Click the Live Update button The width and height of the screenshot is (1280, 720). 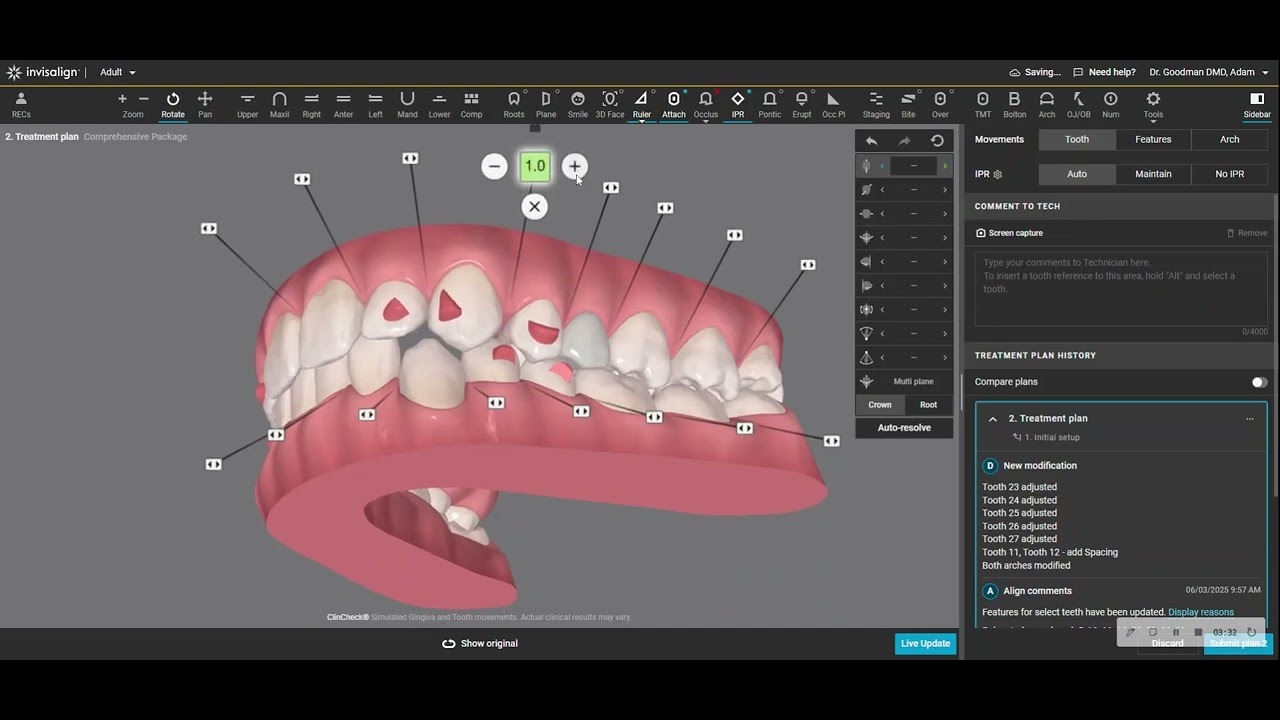[x=925, y=644]
